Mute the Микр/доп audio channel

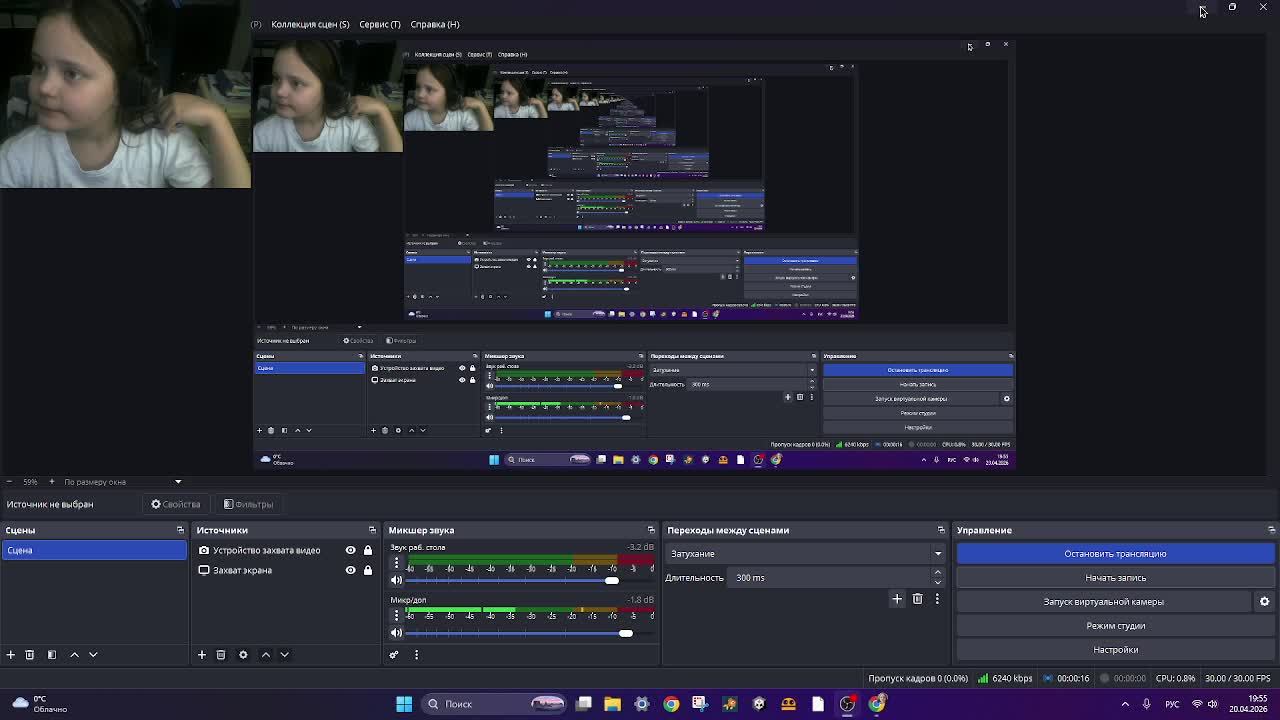(396, 633)
